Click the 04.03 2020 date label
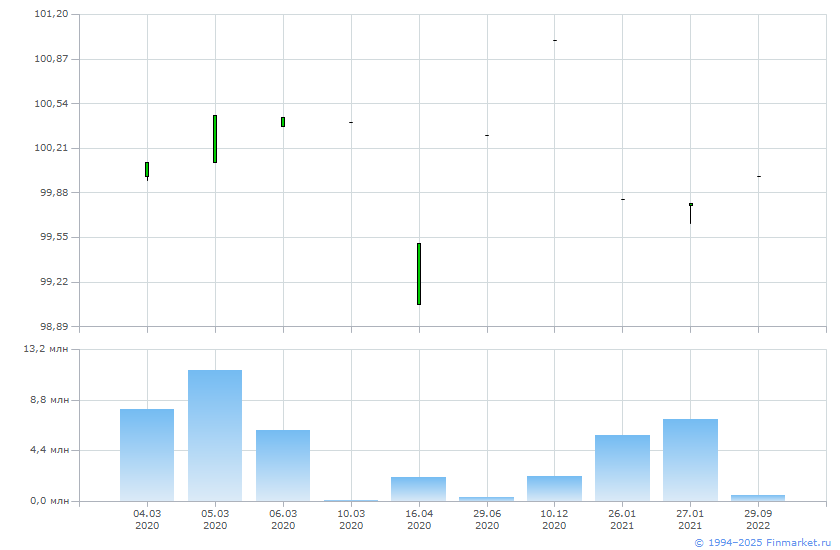Viewport: 840px width, 550px height. tap(147, 519)
